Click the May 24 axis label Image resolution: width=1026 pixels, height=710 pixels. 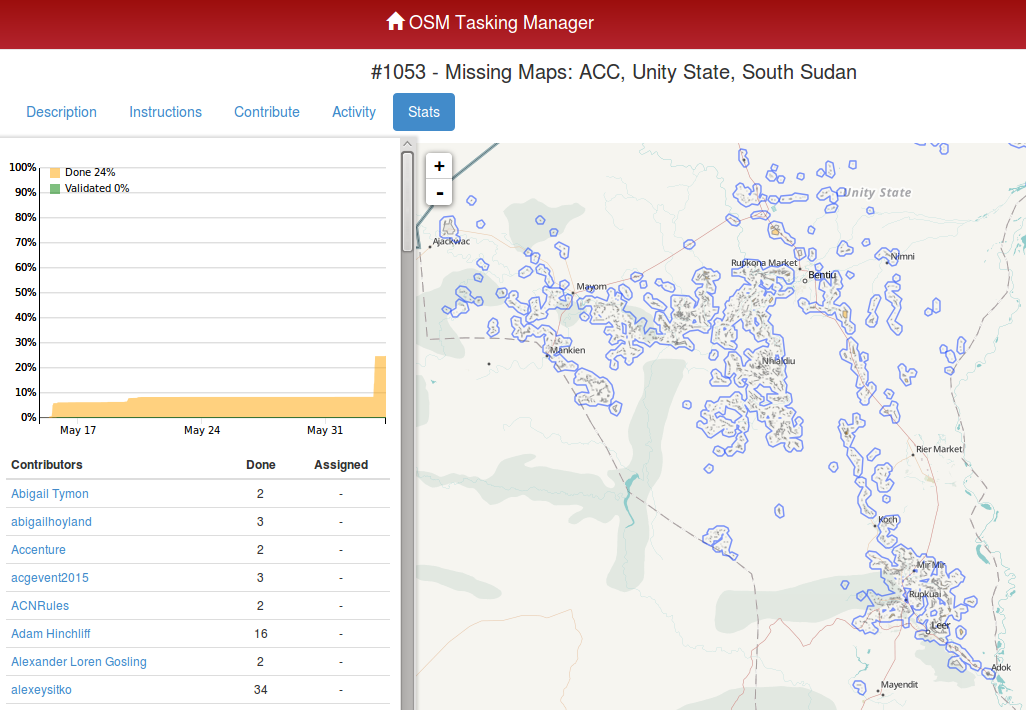pos(202,430)
